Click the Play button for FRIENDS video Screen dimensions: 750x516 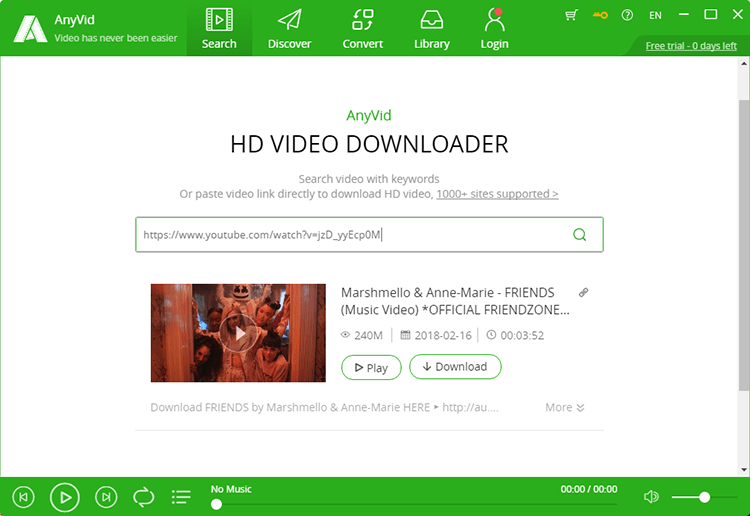pyautogui.click(x=371, y=367)
